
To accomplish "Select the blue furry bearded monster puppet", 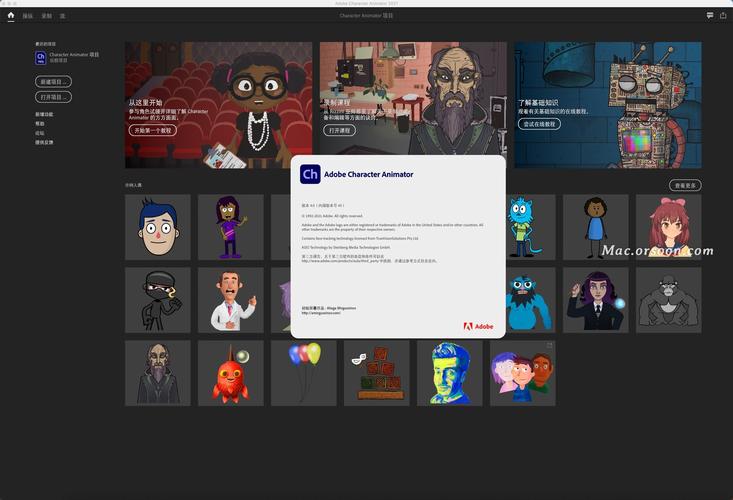I will click(x=531, y=300).
